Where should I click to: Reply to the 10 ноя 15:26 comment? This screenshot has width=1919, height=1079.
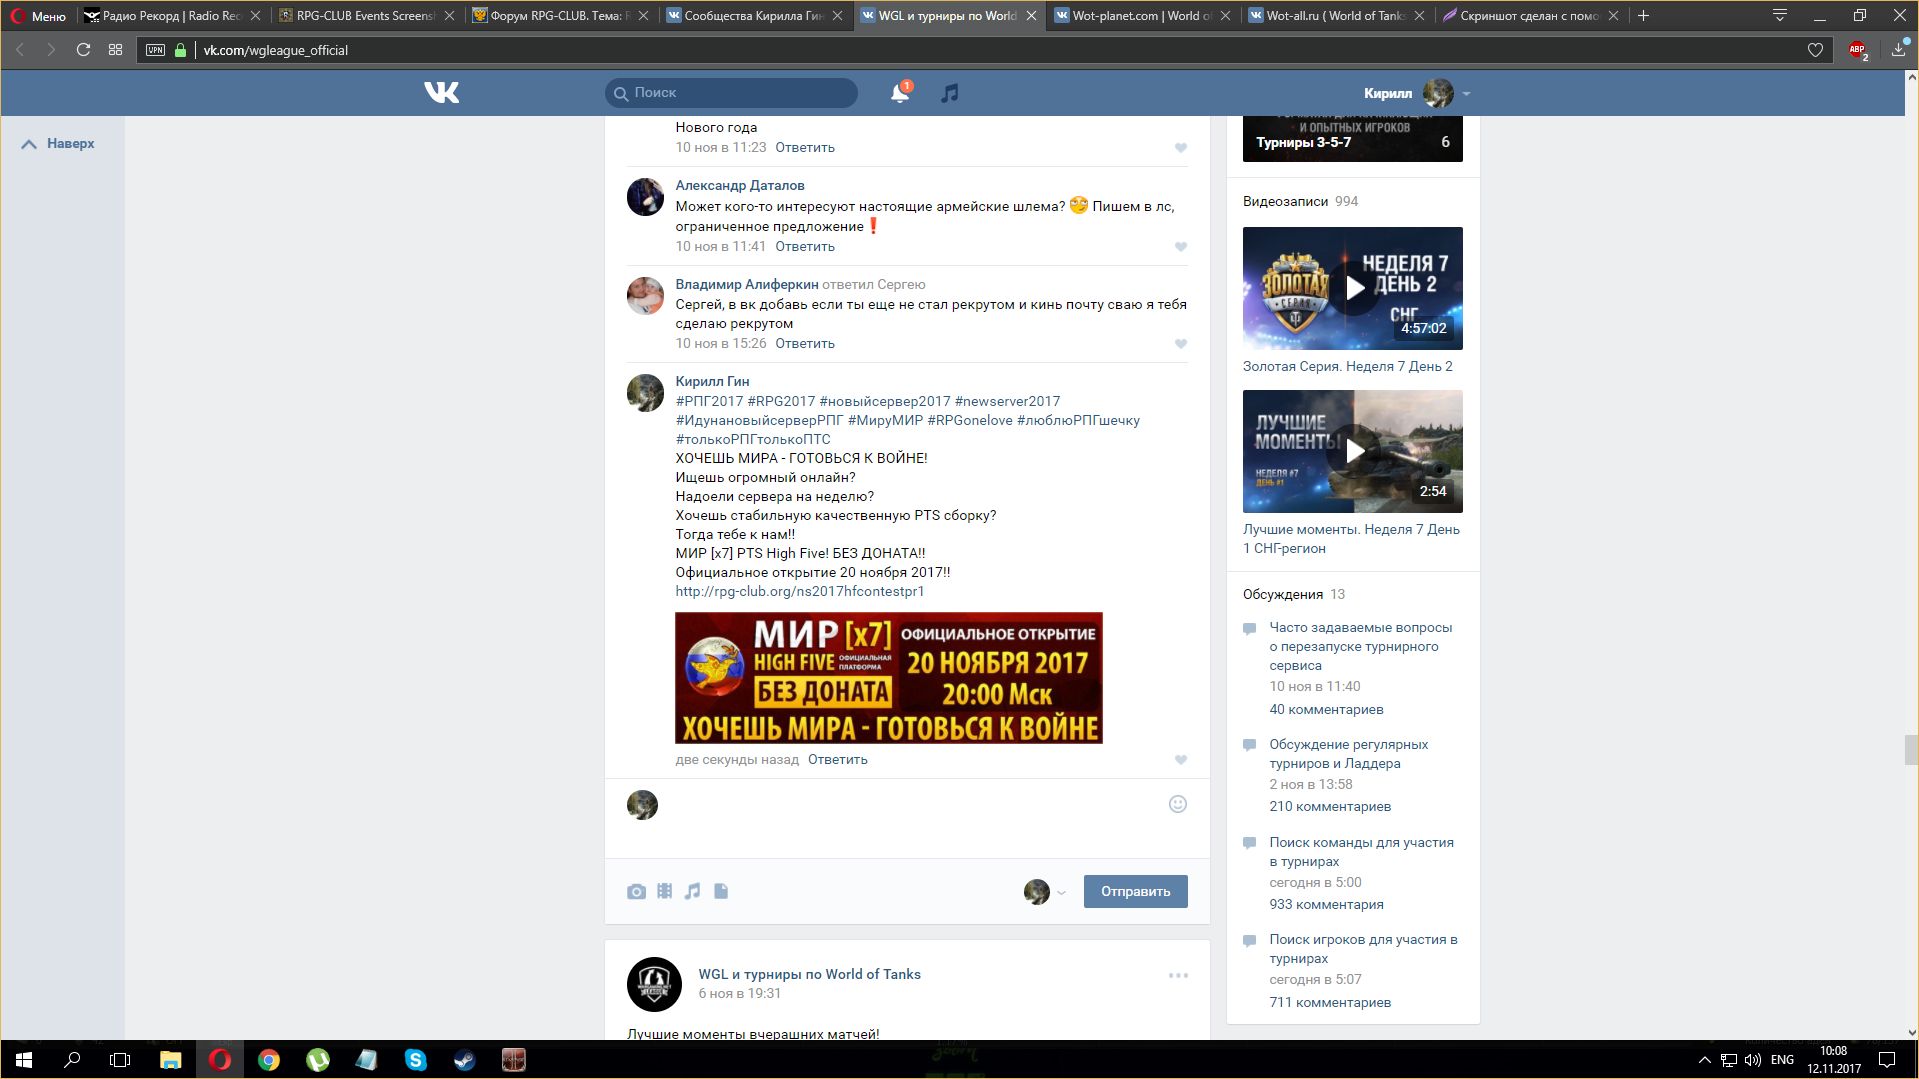[805, 344]
